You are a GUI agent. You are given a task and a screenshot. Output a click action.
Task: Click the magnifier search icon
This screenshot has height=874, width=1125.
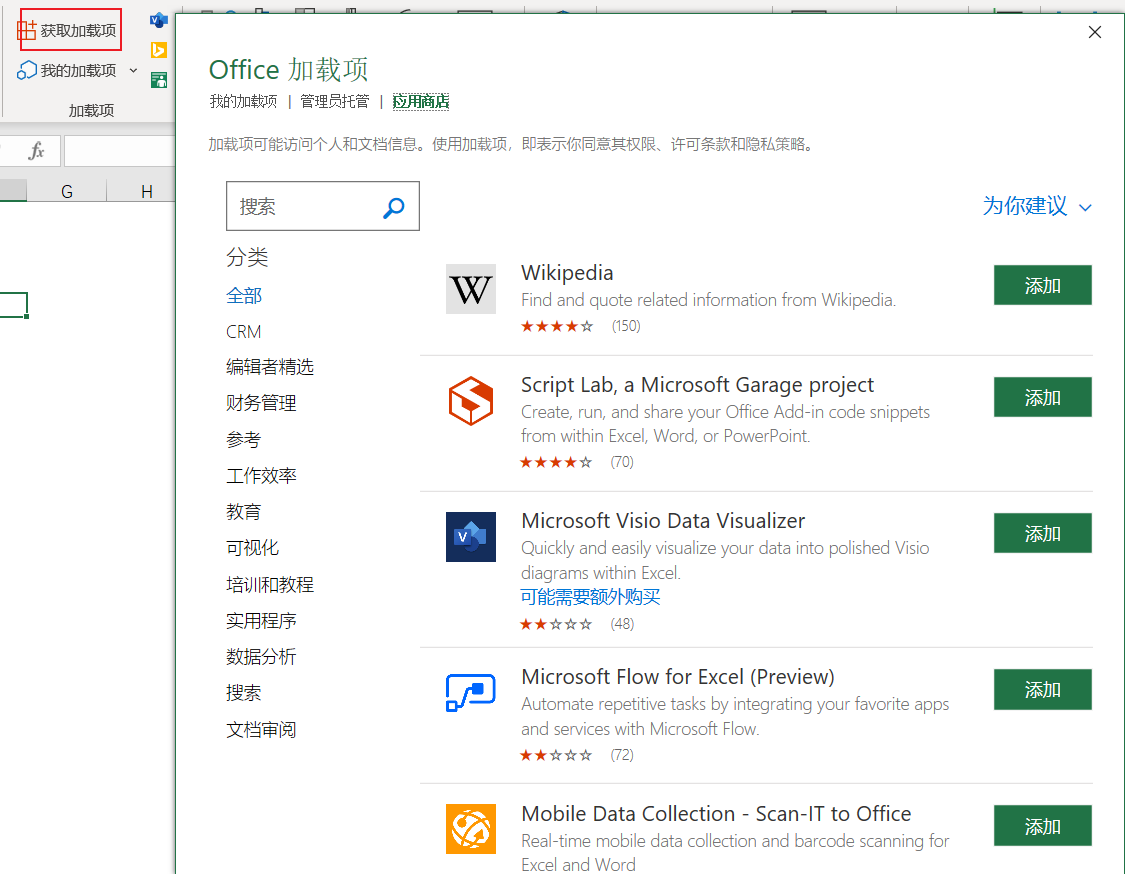[x=394, y=207]
